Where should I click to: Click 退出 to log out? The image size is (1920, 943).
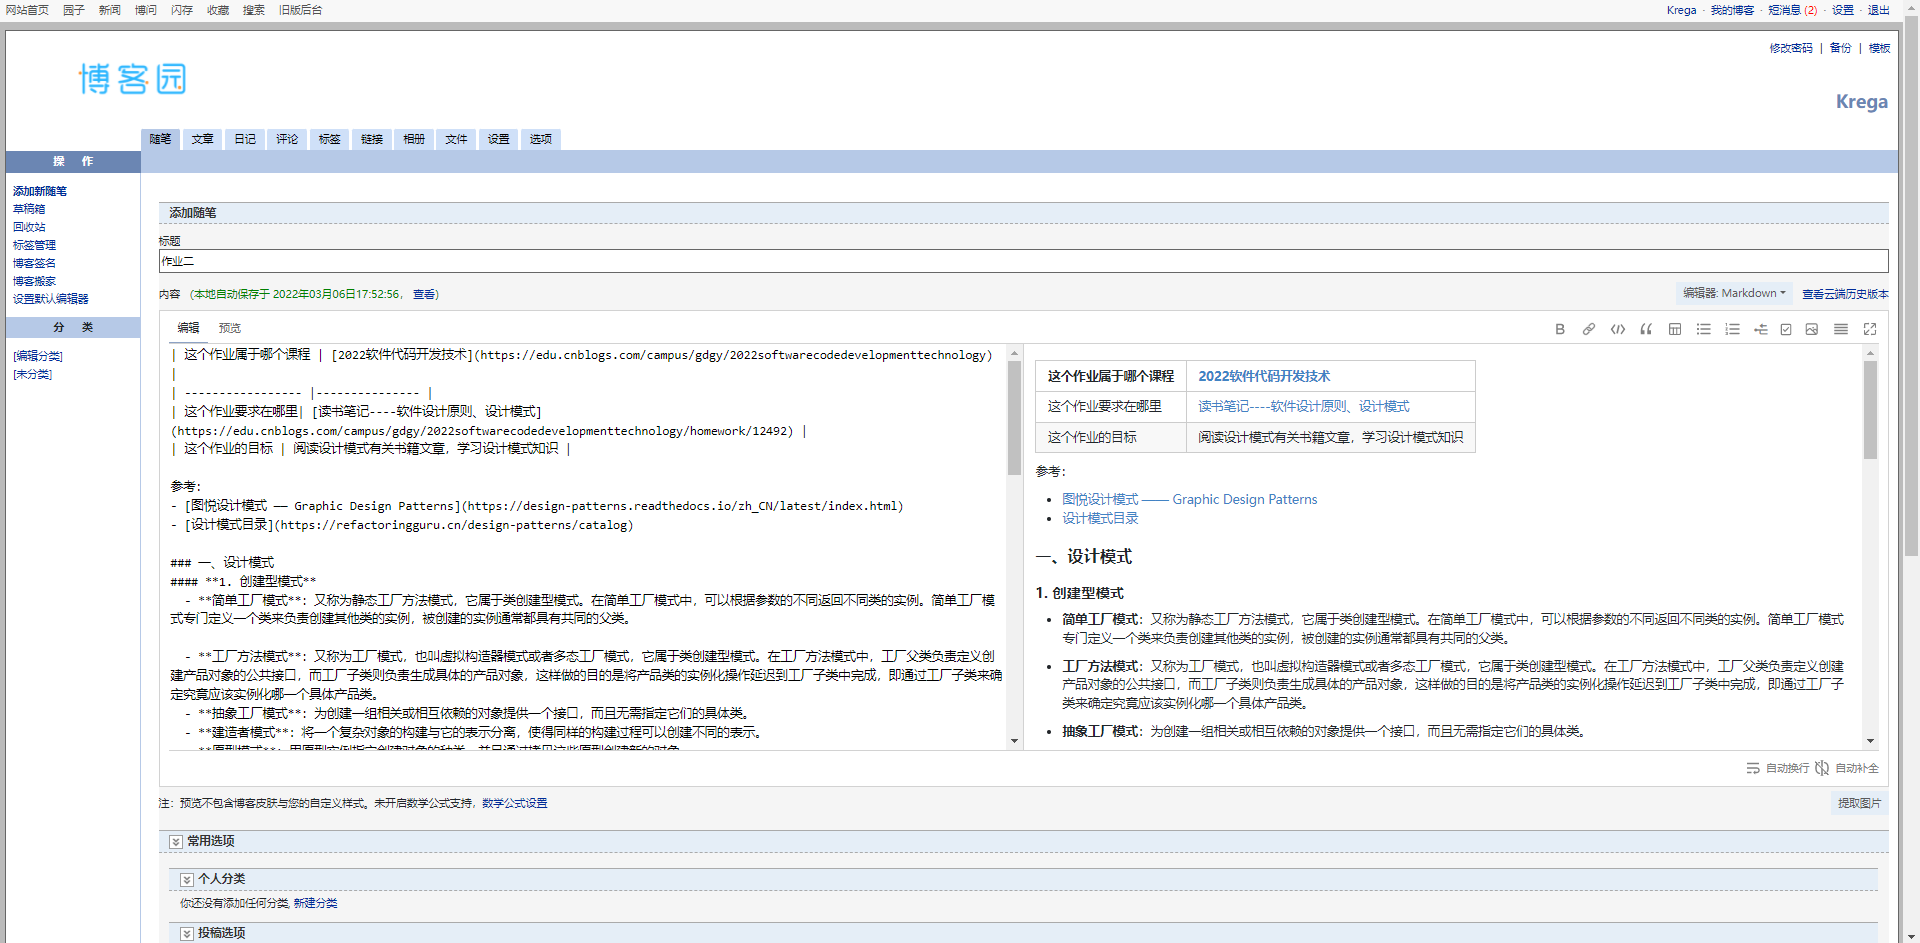point(1879,10)
